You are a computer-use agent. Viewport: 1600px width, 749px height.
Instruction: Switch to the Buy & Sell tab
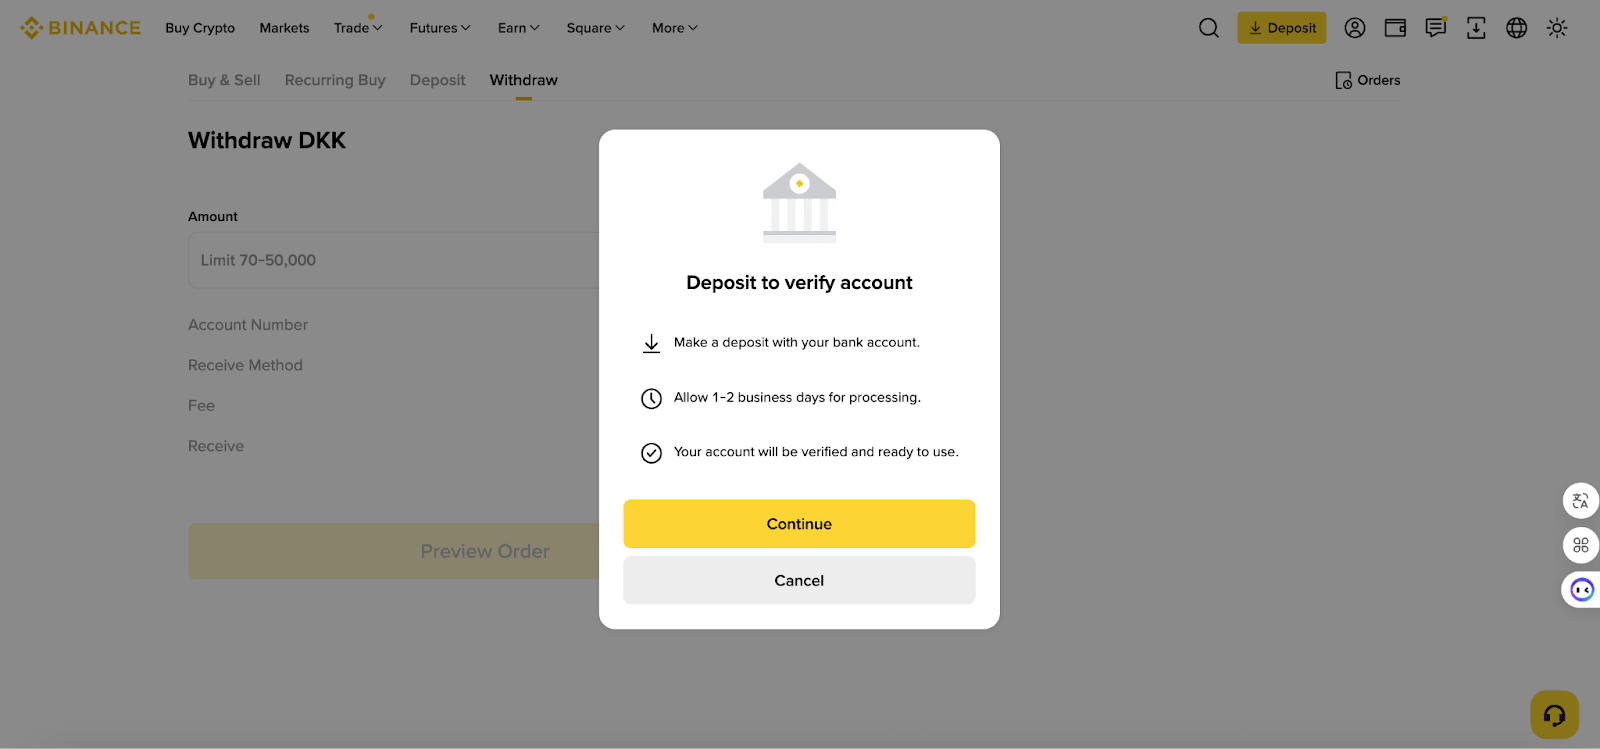tap(223, 80)
